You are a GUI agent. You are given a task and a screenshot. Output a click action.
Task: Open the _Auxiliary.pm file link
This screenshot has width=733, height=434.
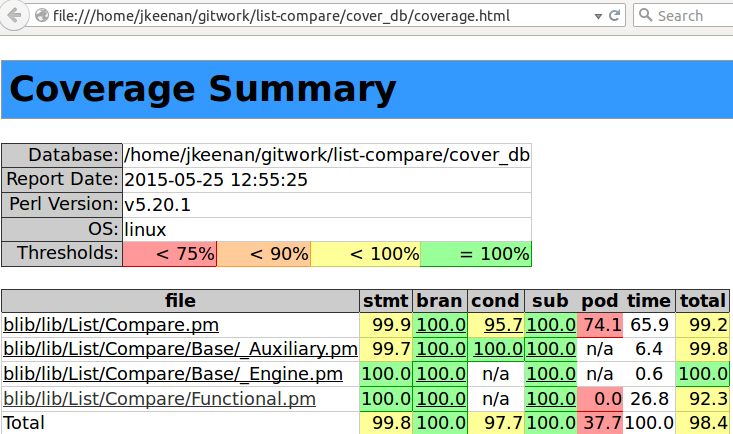click(180, 348)
